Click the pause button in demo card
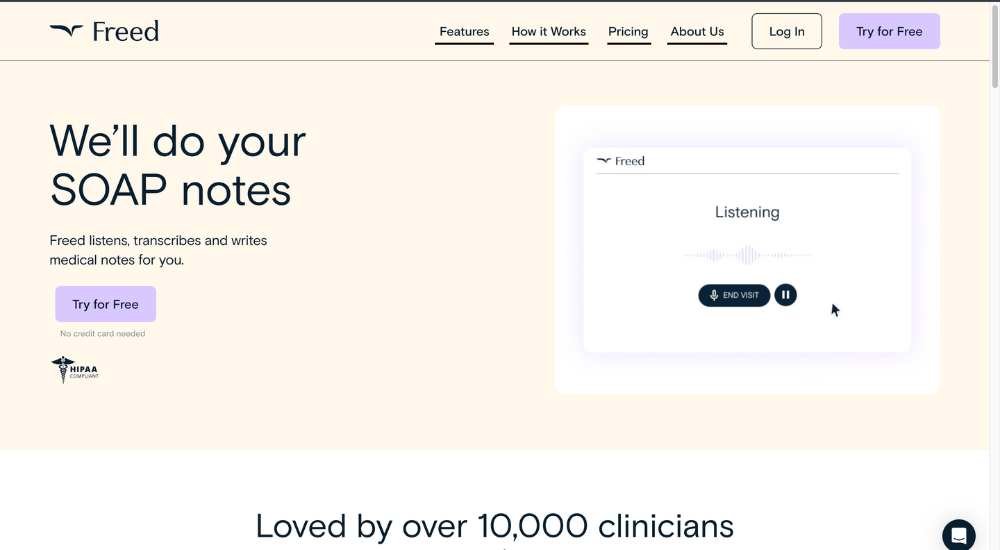The image size is (1000, 550). tap(785, 295)
